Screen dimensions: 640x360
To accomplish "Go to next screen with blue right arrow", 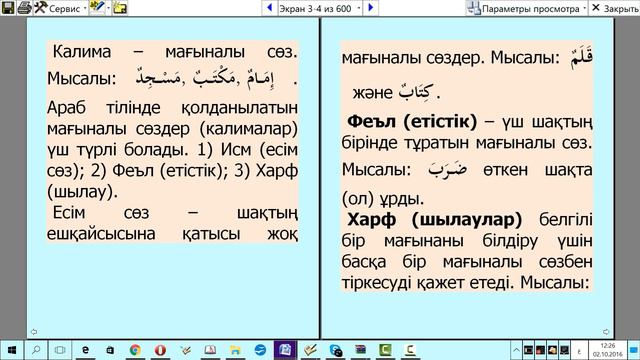I will coord(371,7).
